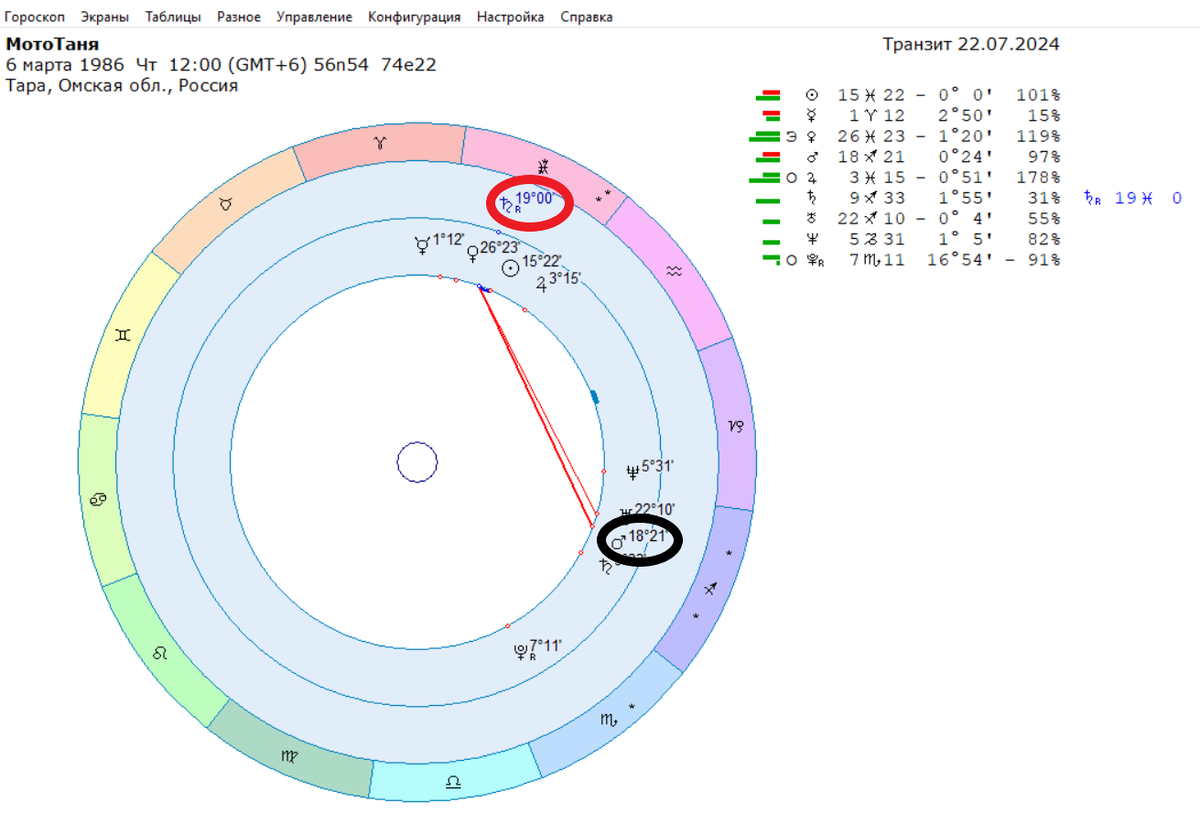Click the 101% value in the Sun row
The image size is (1200, 813).
[1036, 95]
